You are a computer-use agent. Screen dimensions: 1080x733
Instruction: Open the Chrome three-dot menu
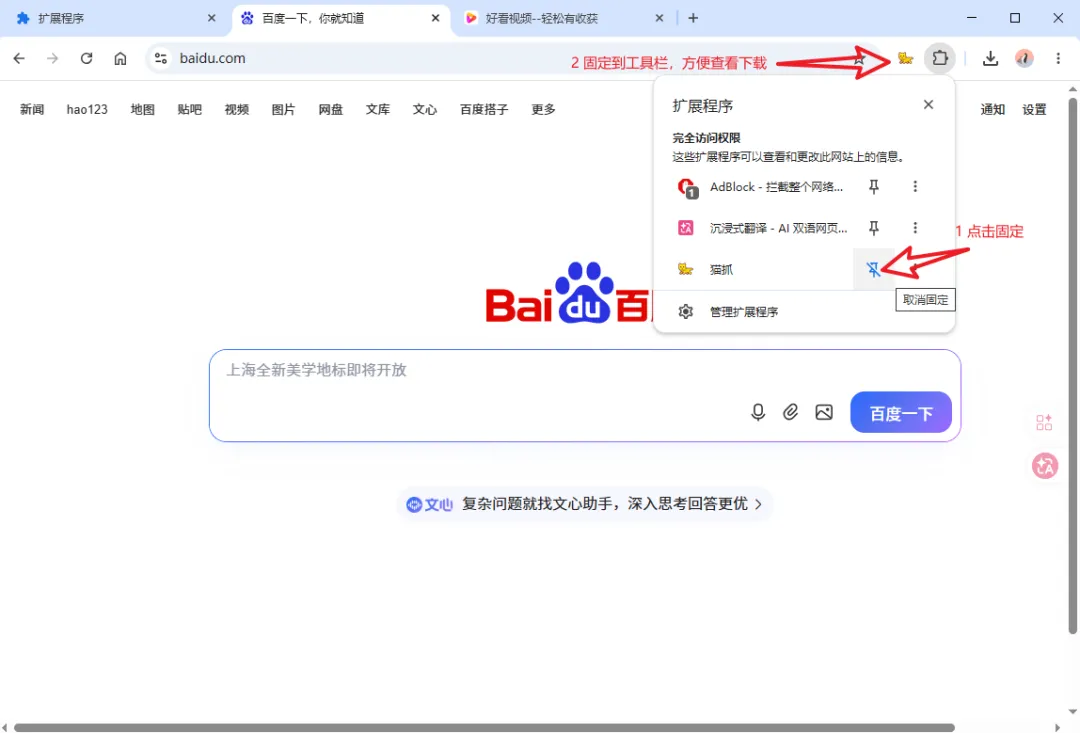point(1058,59)
